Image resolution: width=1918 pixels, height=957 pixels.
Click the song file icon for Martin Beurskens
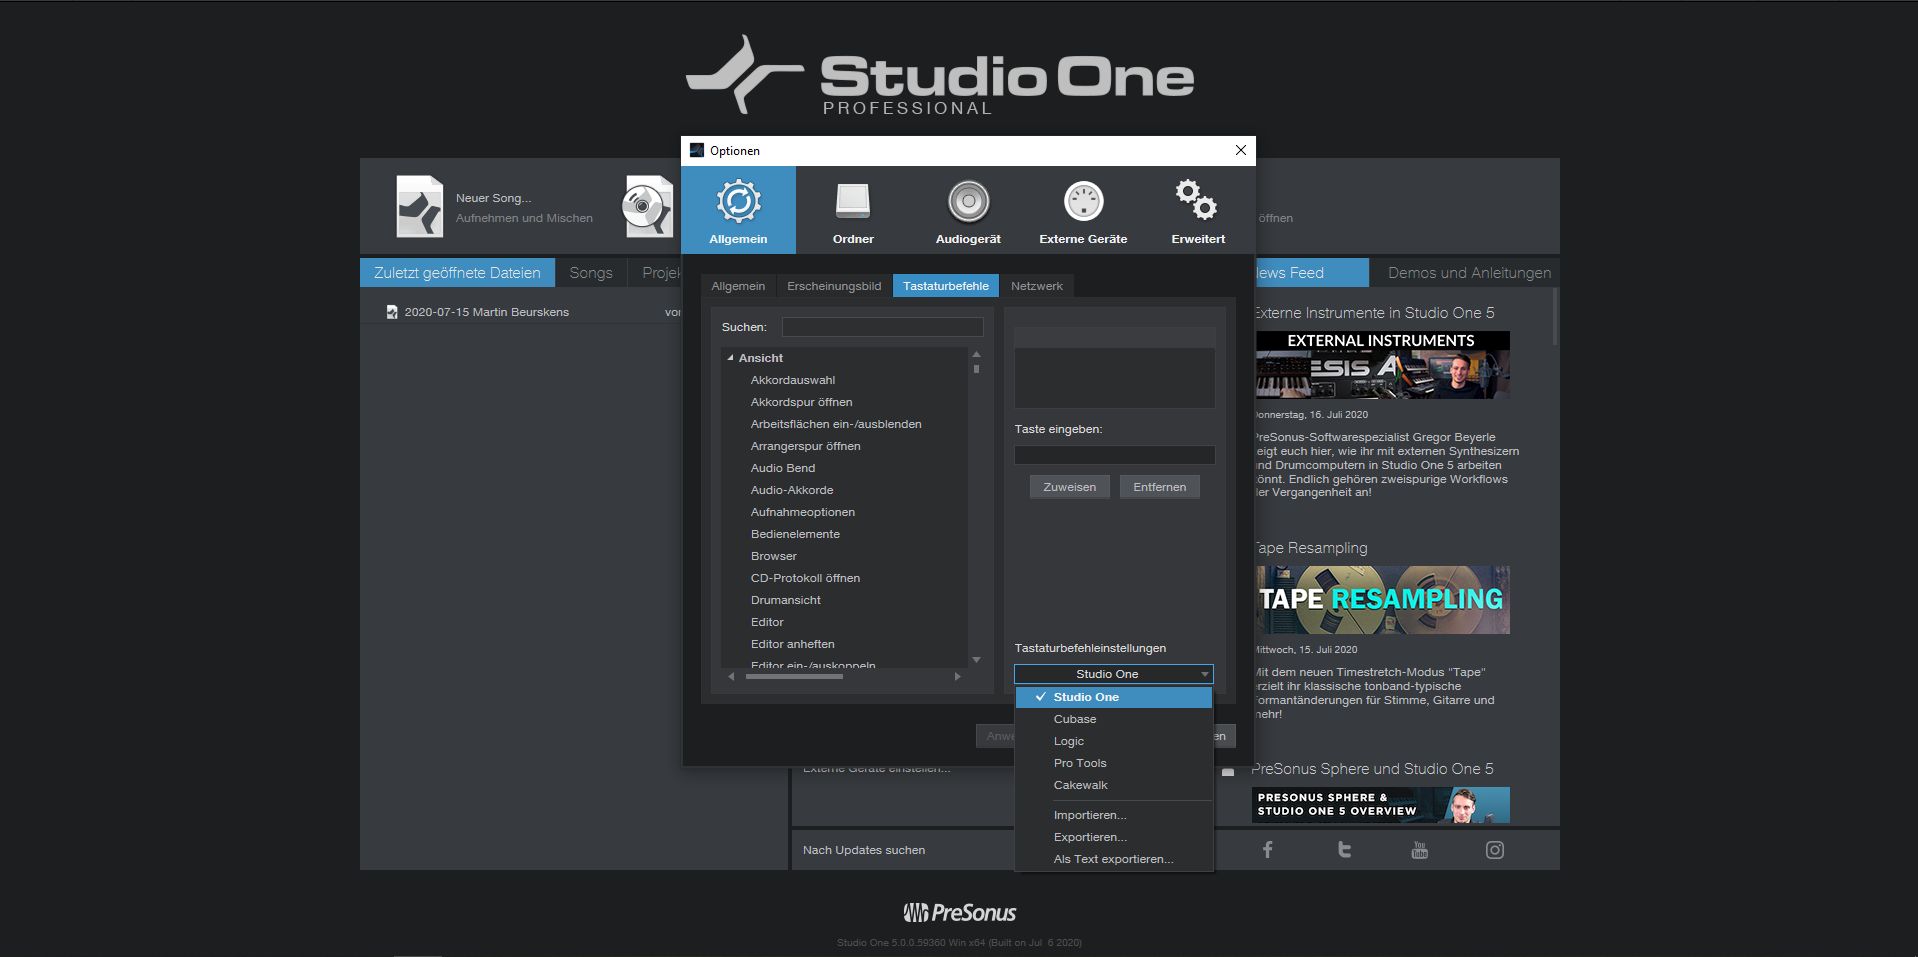click(x=392, y=312)
